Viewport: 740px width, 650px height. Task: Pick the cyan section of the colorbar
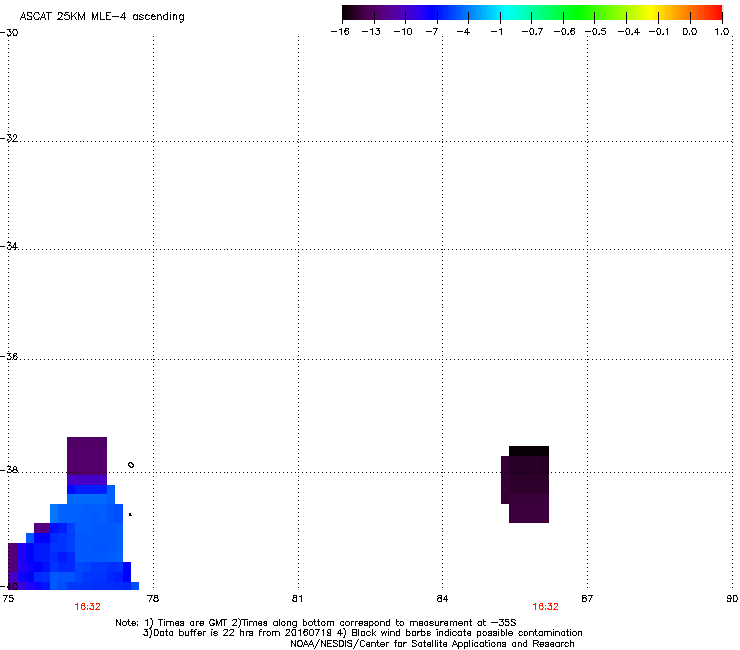[x=507, y=12]
